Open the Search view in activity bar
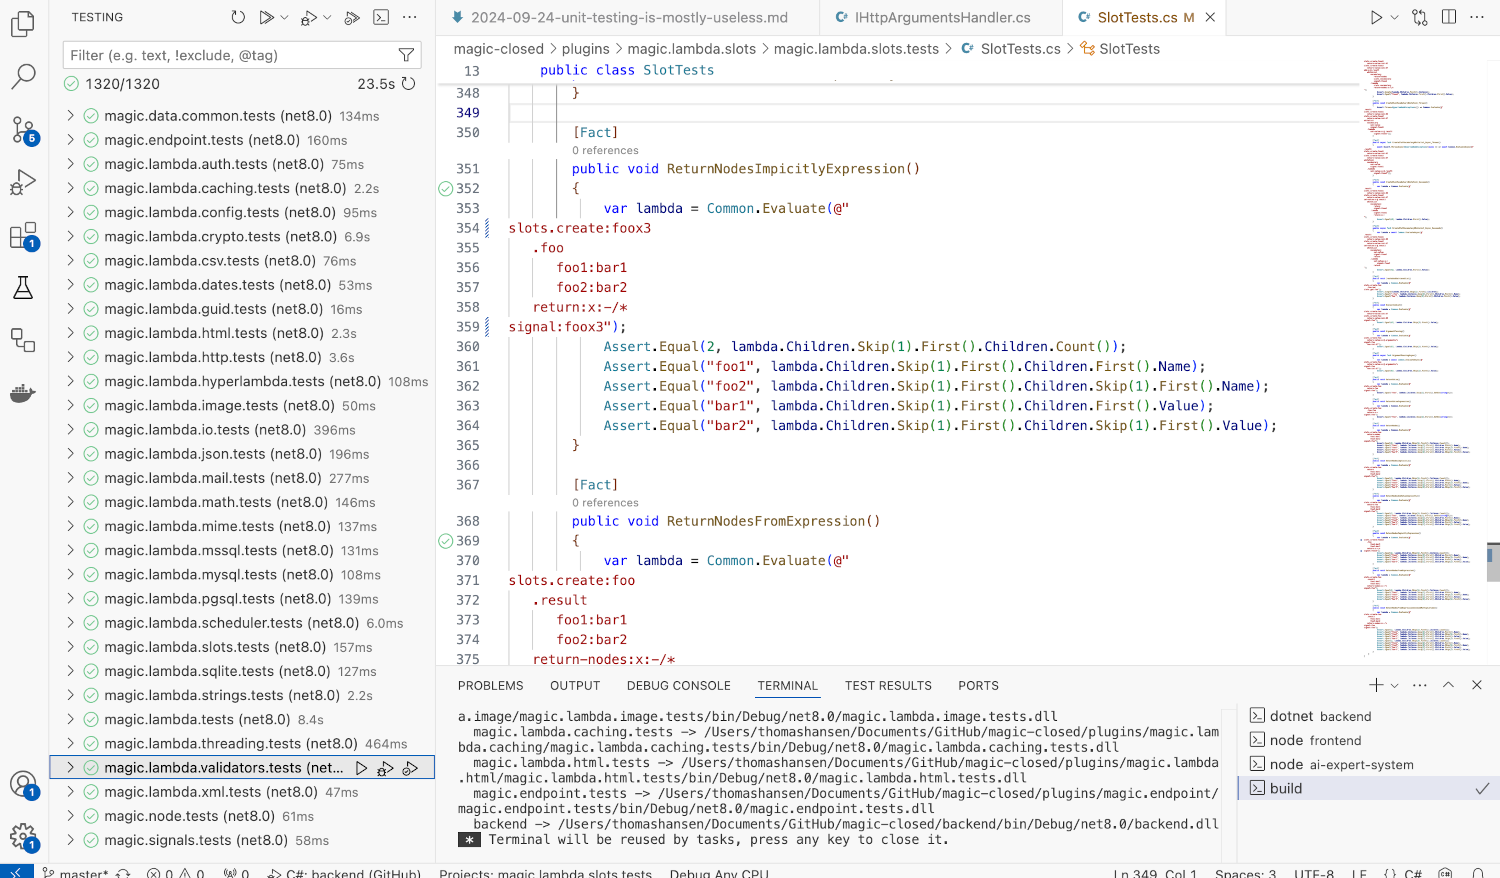This screenshot has height=878, width=1500. pos(22,76)
